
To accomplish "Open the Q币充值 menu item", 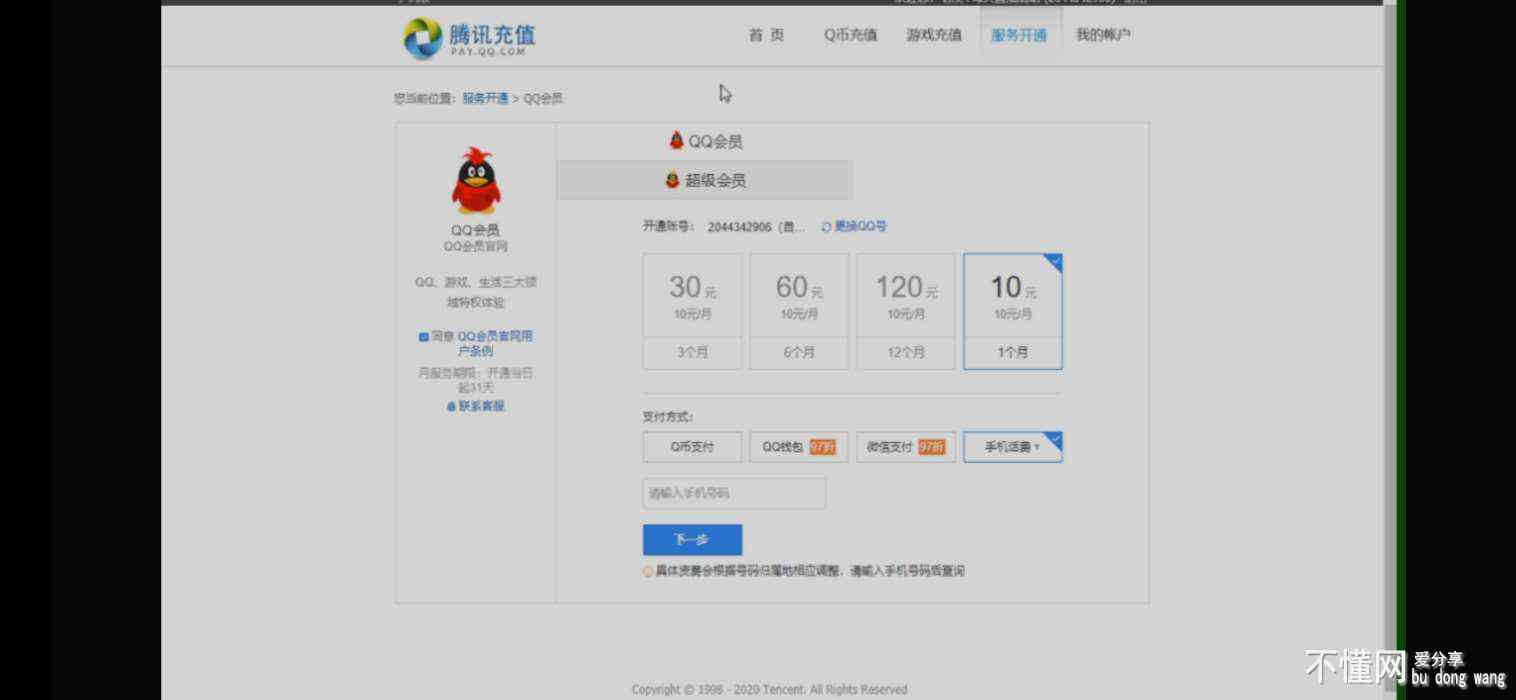I will [850, 35].
